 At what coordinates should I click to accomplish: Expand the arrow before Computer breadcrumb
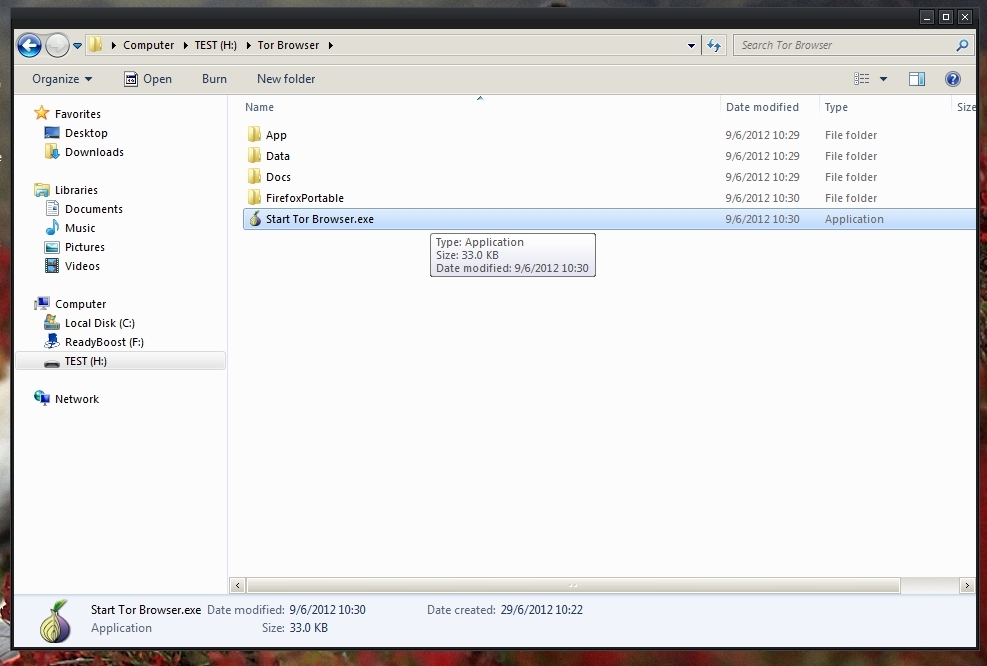pos(113,45)
